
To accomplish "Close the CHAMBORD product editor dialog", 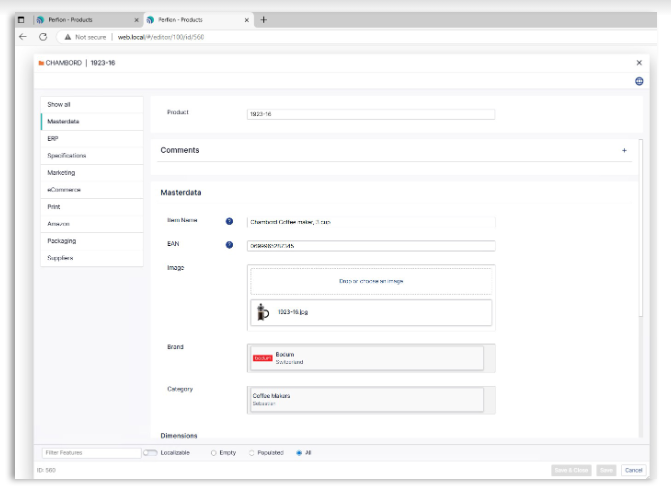I will 639,62.
